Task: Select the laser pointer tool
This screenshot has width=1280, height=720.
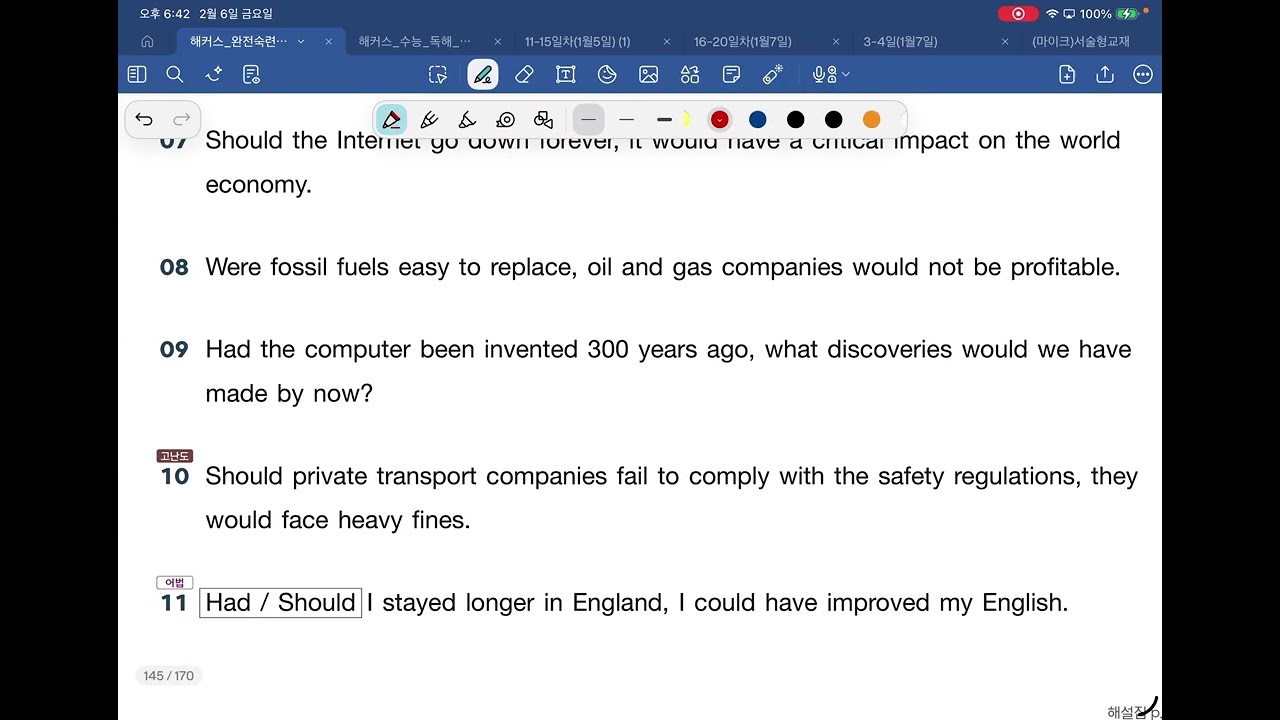Action: click(x=772, y=75)
